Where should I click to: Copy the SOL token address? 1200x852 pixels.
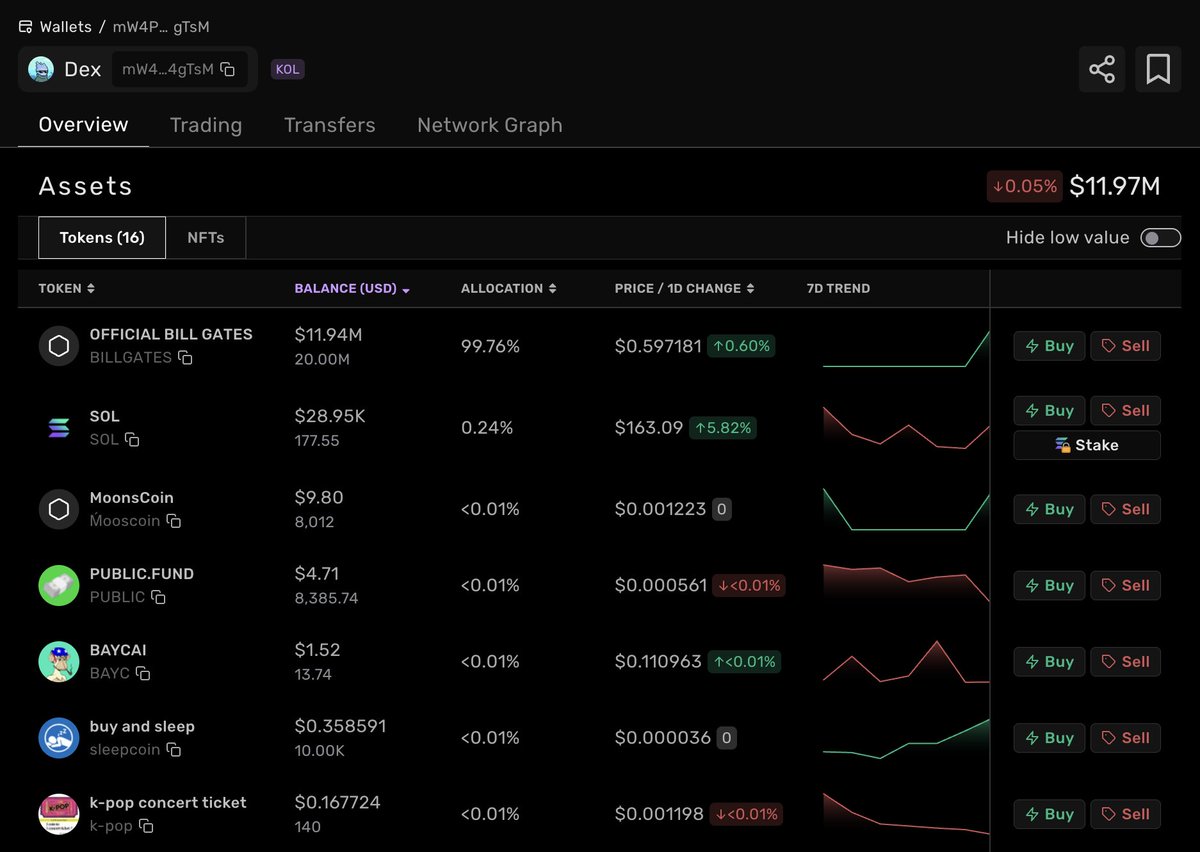[x=132, y=440]
